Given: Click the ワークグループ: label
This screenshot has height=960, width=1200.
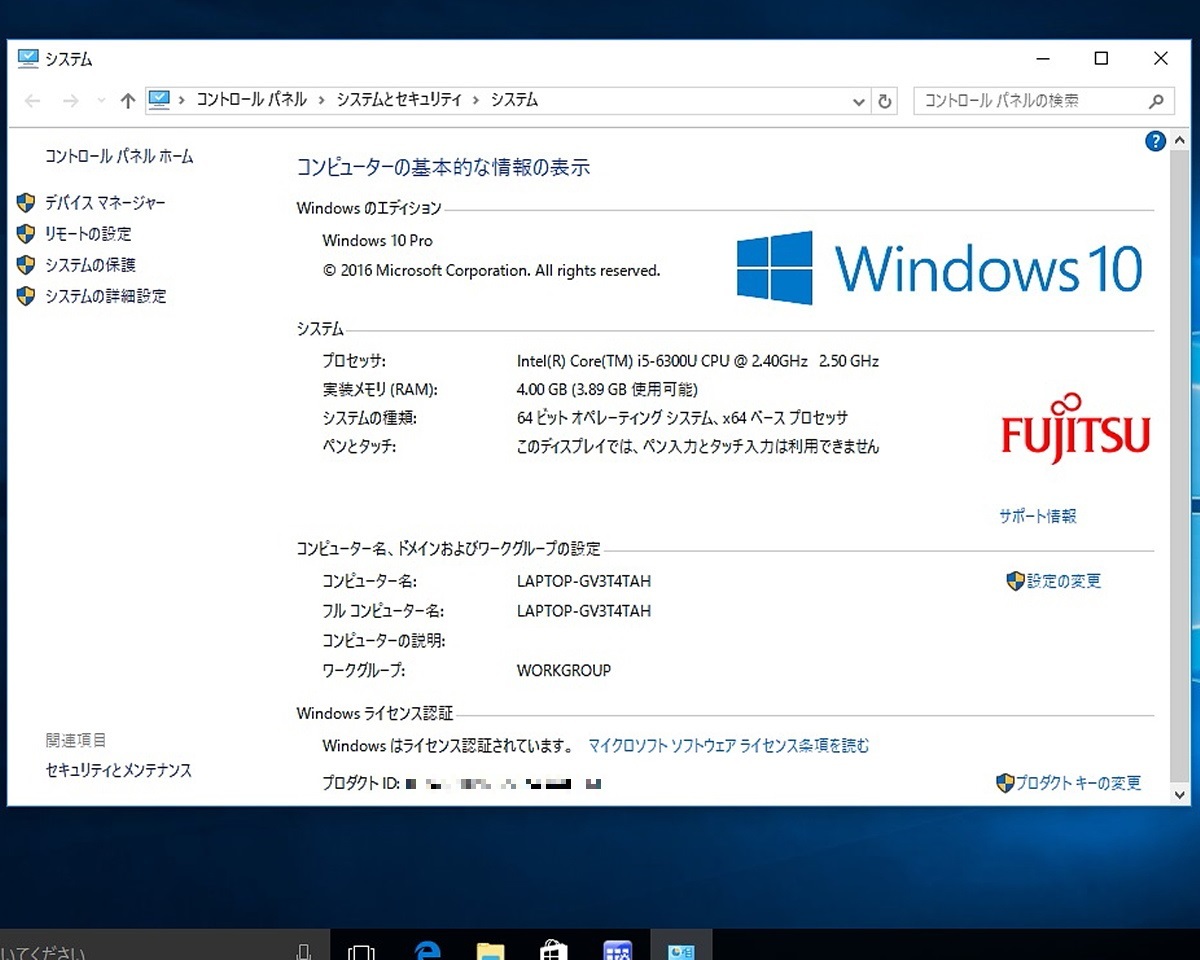Looking at the screenshot, I should click(363, 671).
